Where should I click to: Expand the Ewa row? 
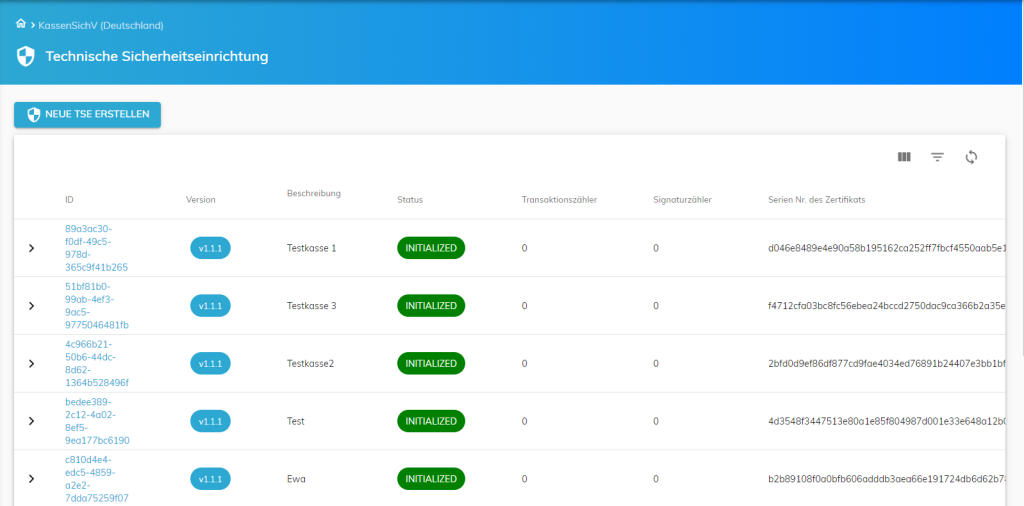click(31, 479)
